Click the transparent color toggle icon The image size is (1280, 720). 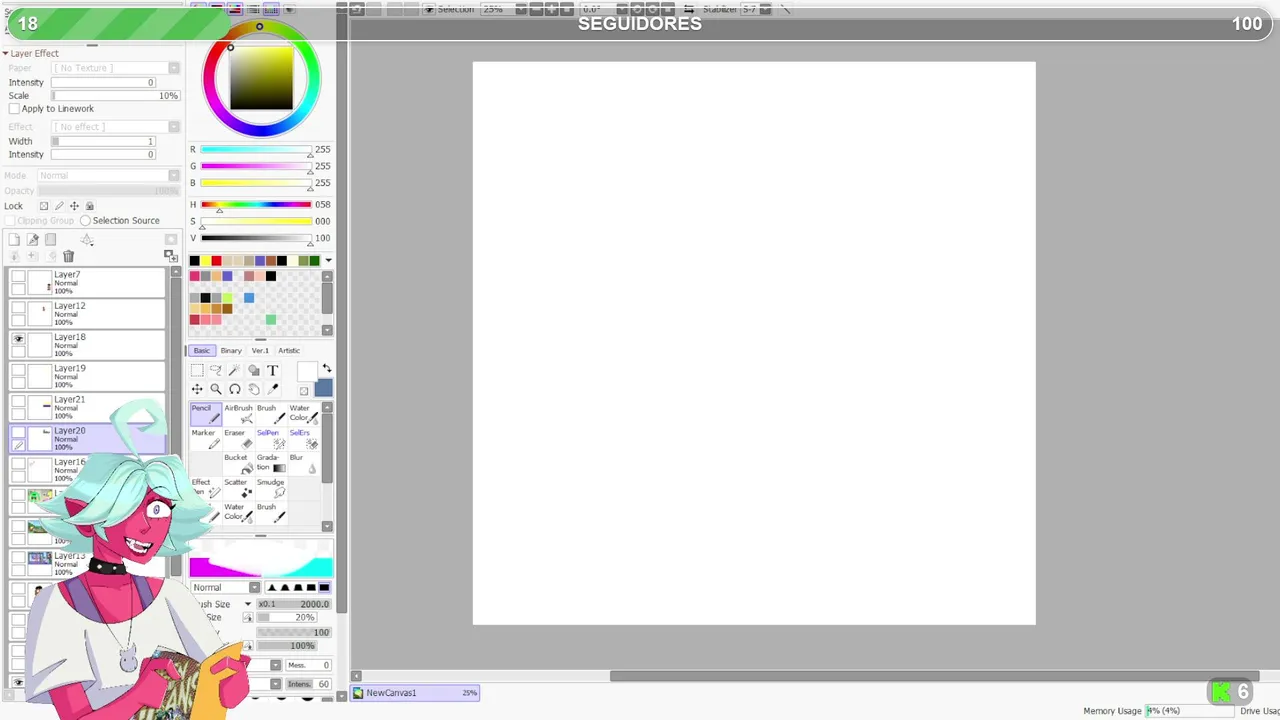[x=304, y=391]
